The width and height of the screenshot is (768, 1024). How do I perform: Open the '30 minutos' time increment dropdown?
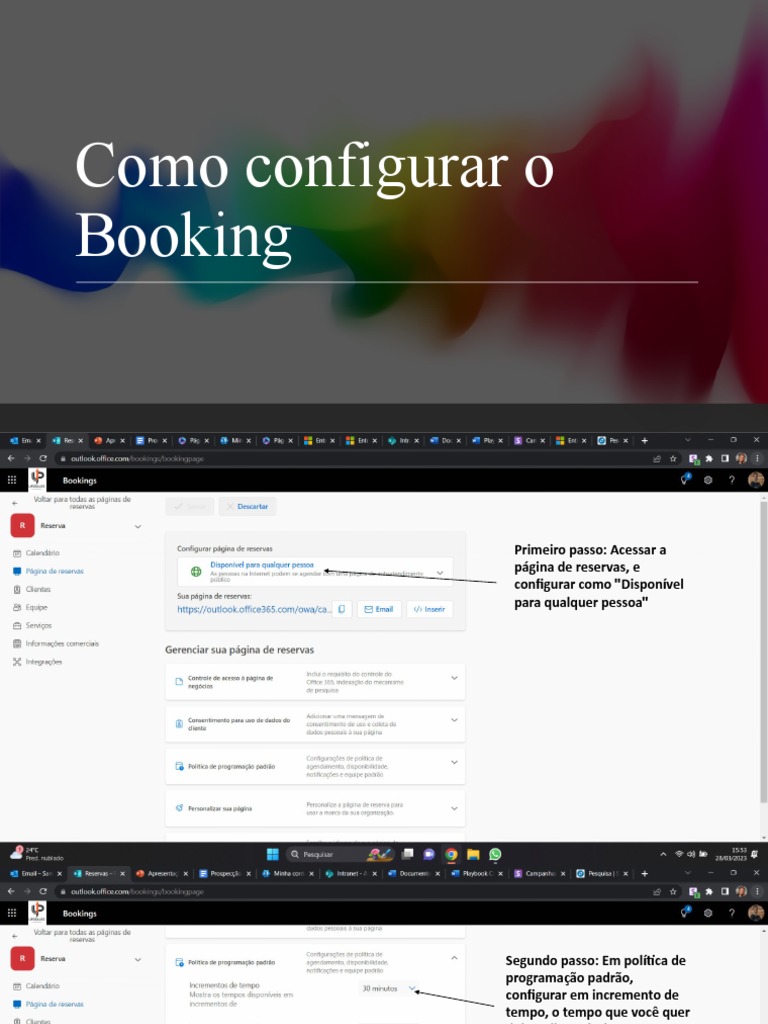click(390, 989)
